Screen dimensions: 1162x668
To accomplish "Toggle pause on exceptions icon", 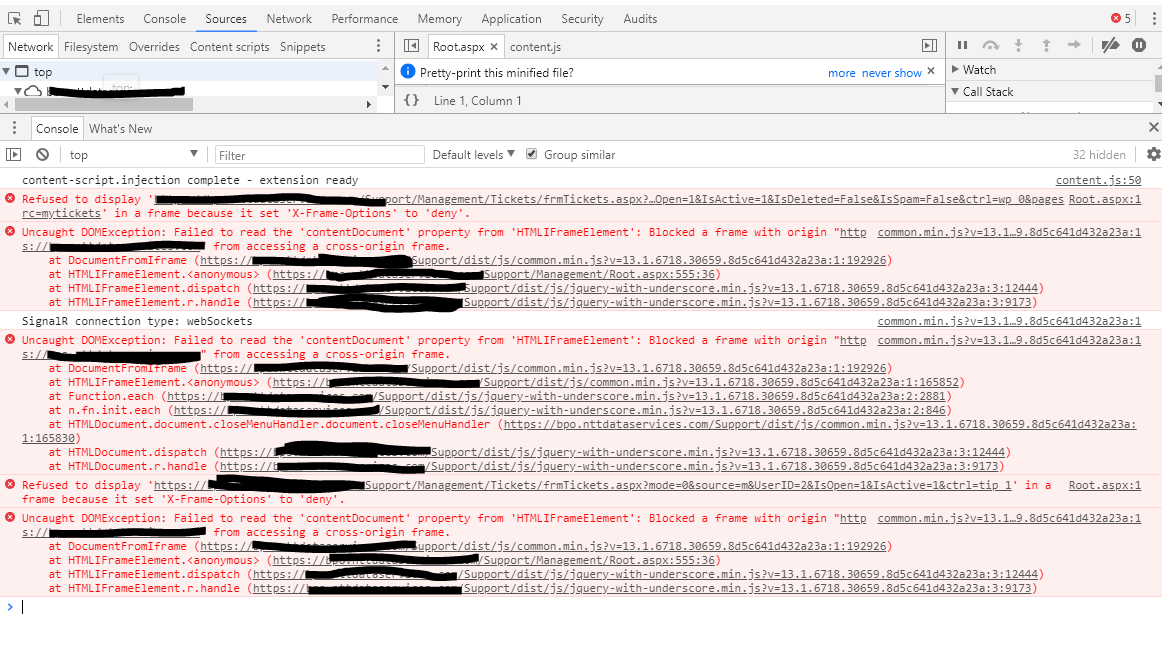I will 1139,45.
